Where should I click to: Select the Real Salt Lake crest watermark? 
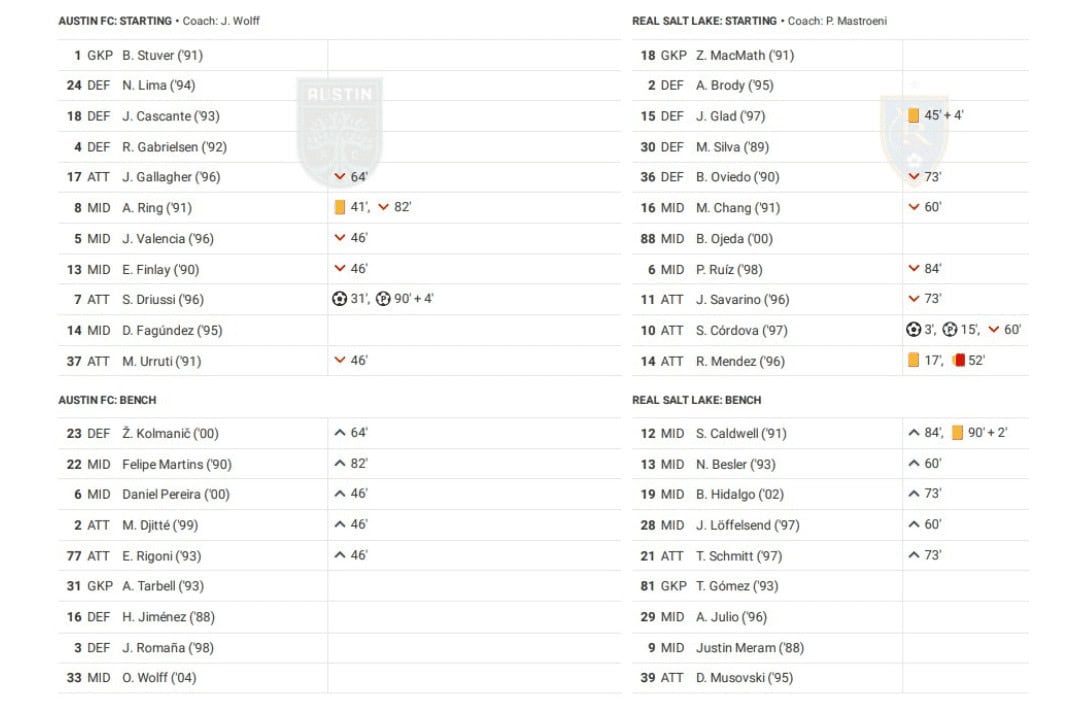tap(913, 140)
